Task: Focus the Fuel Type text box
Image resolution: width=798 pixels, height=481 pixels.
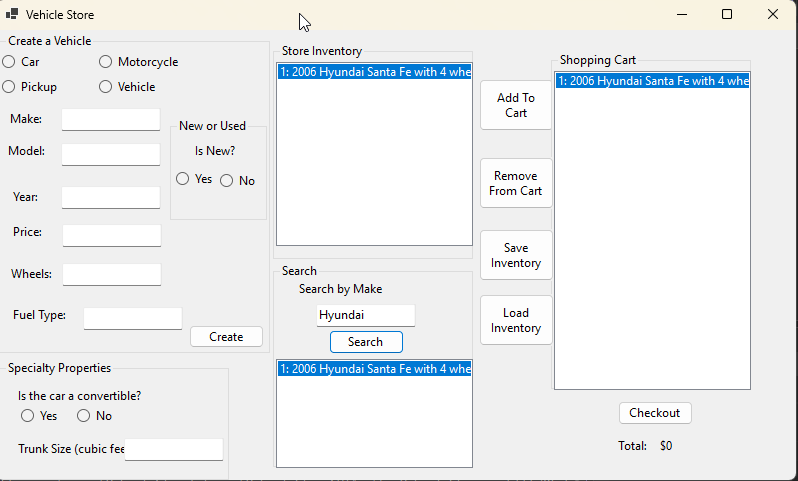Action: [133, 318]
